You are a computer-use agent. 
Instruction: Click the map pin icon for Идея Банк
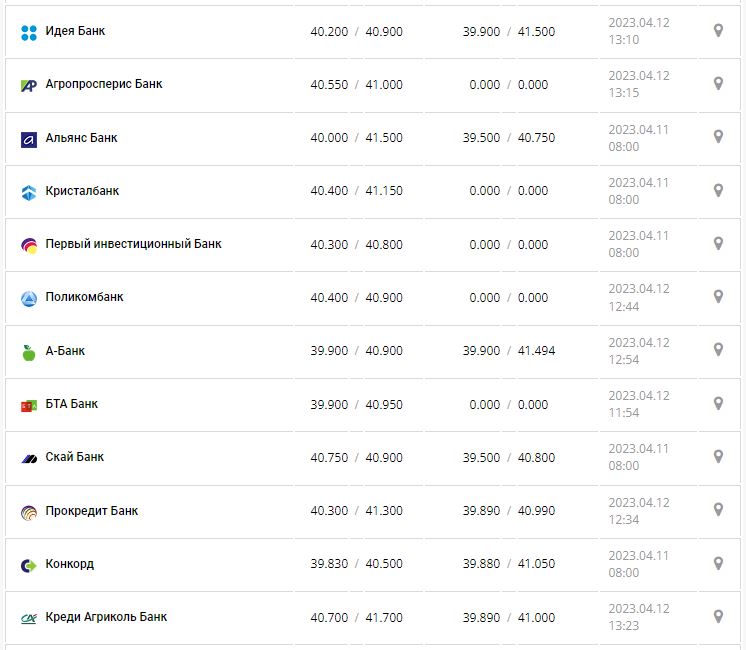[x=718, y=31]
